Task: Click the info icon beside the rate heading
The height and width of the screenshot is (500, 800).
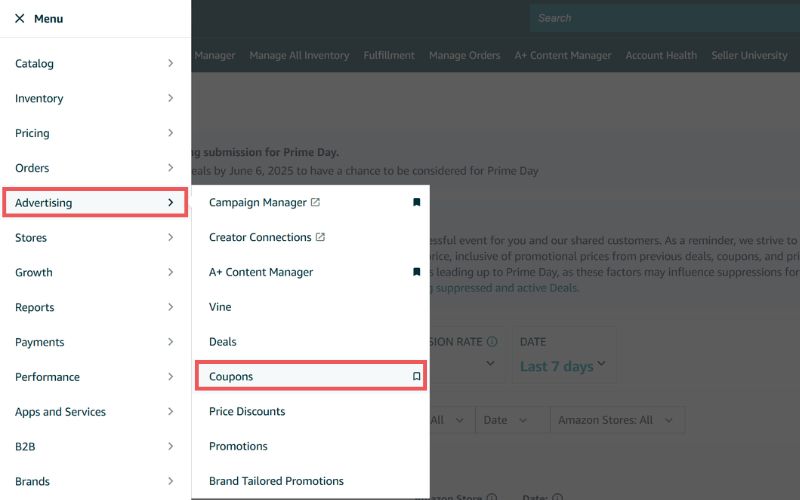Action: (492, 341)
